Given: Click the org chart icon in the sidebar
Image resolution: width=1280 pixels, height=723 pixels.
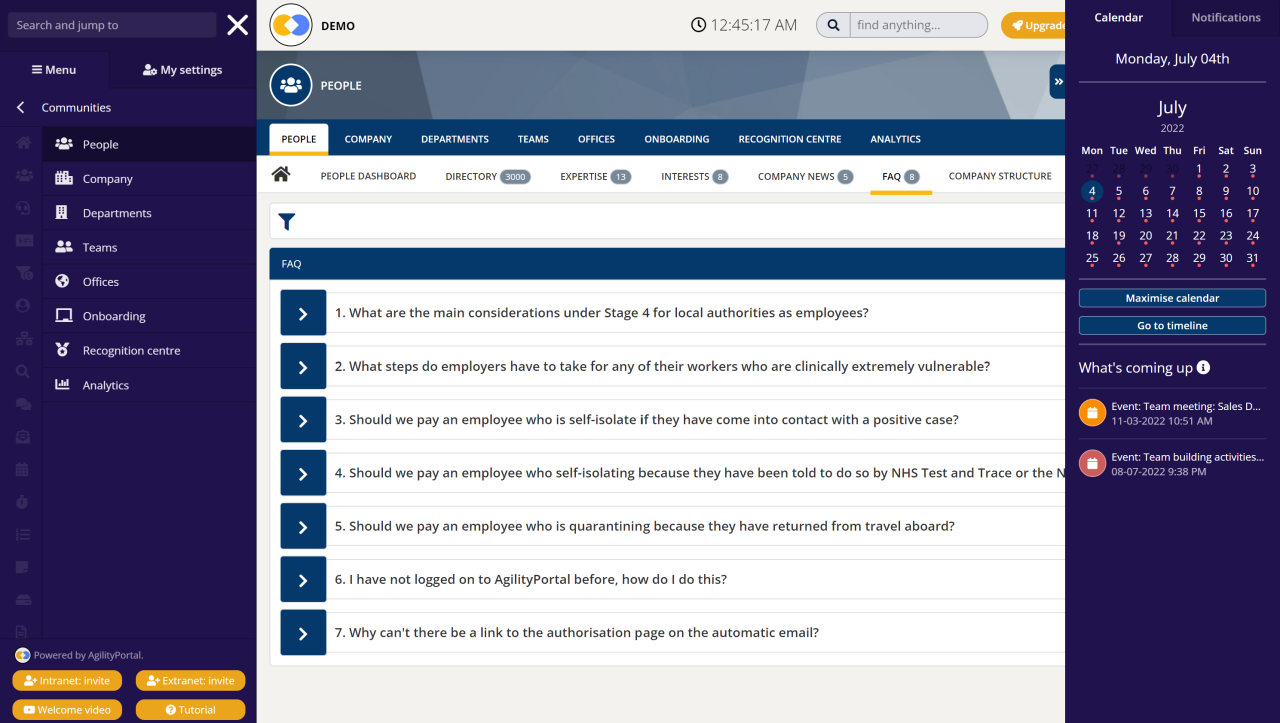Looking at the screenshot, I should [x=22, y=336].
